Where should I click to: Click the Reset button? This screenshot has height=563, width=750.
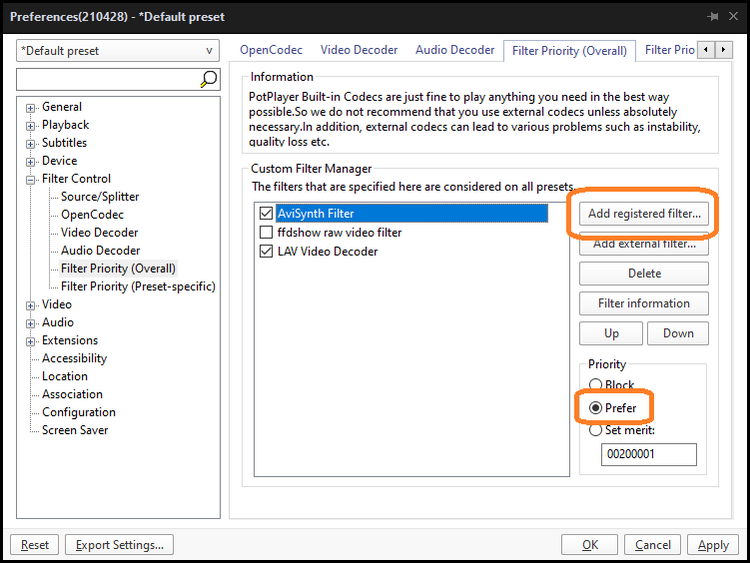[x=34, y=545]
